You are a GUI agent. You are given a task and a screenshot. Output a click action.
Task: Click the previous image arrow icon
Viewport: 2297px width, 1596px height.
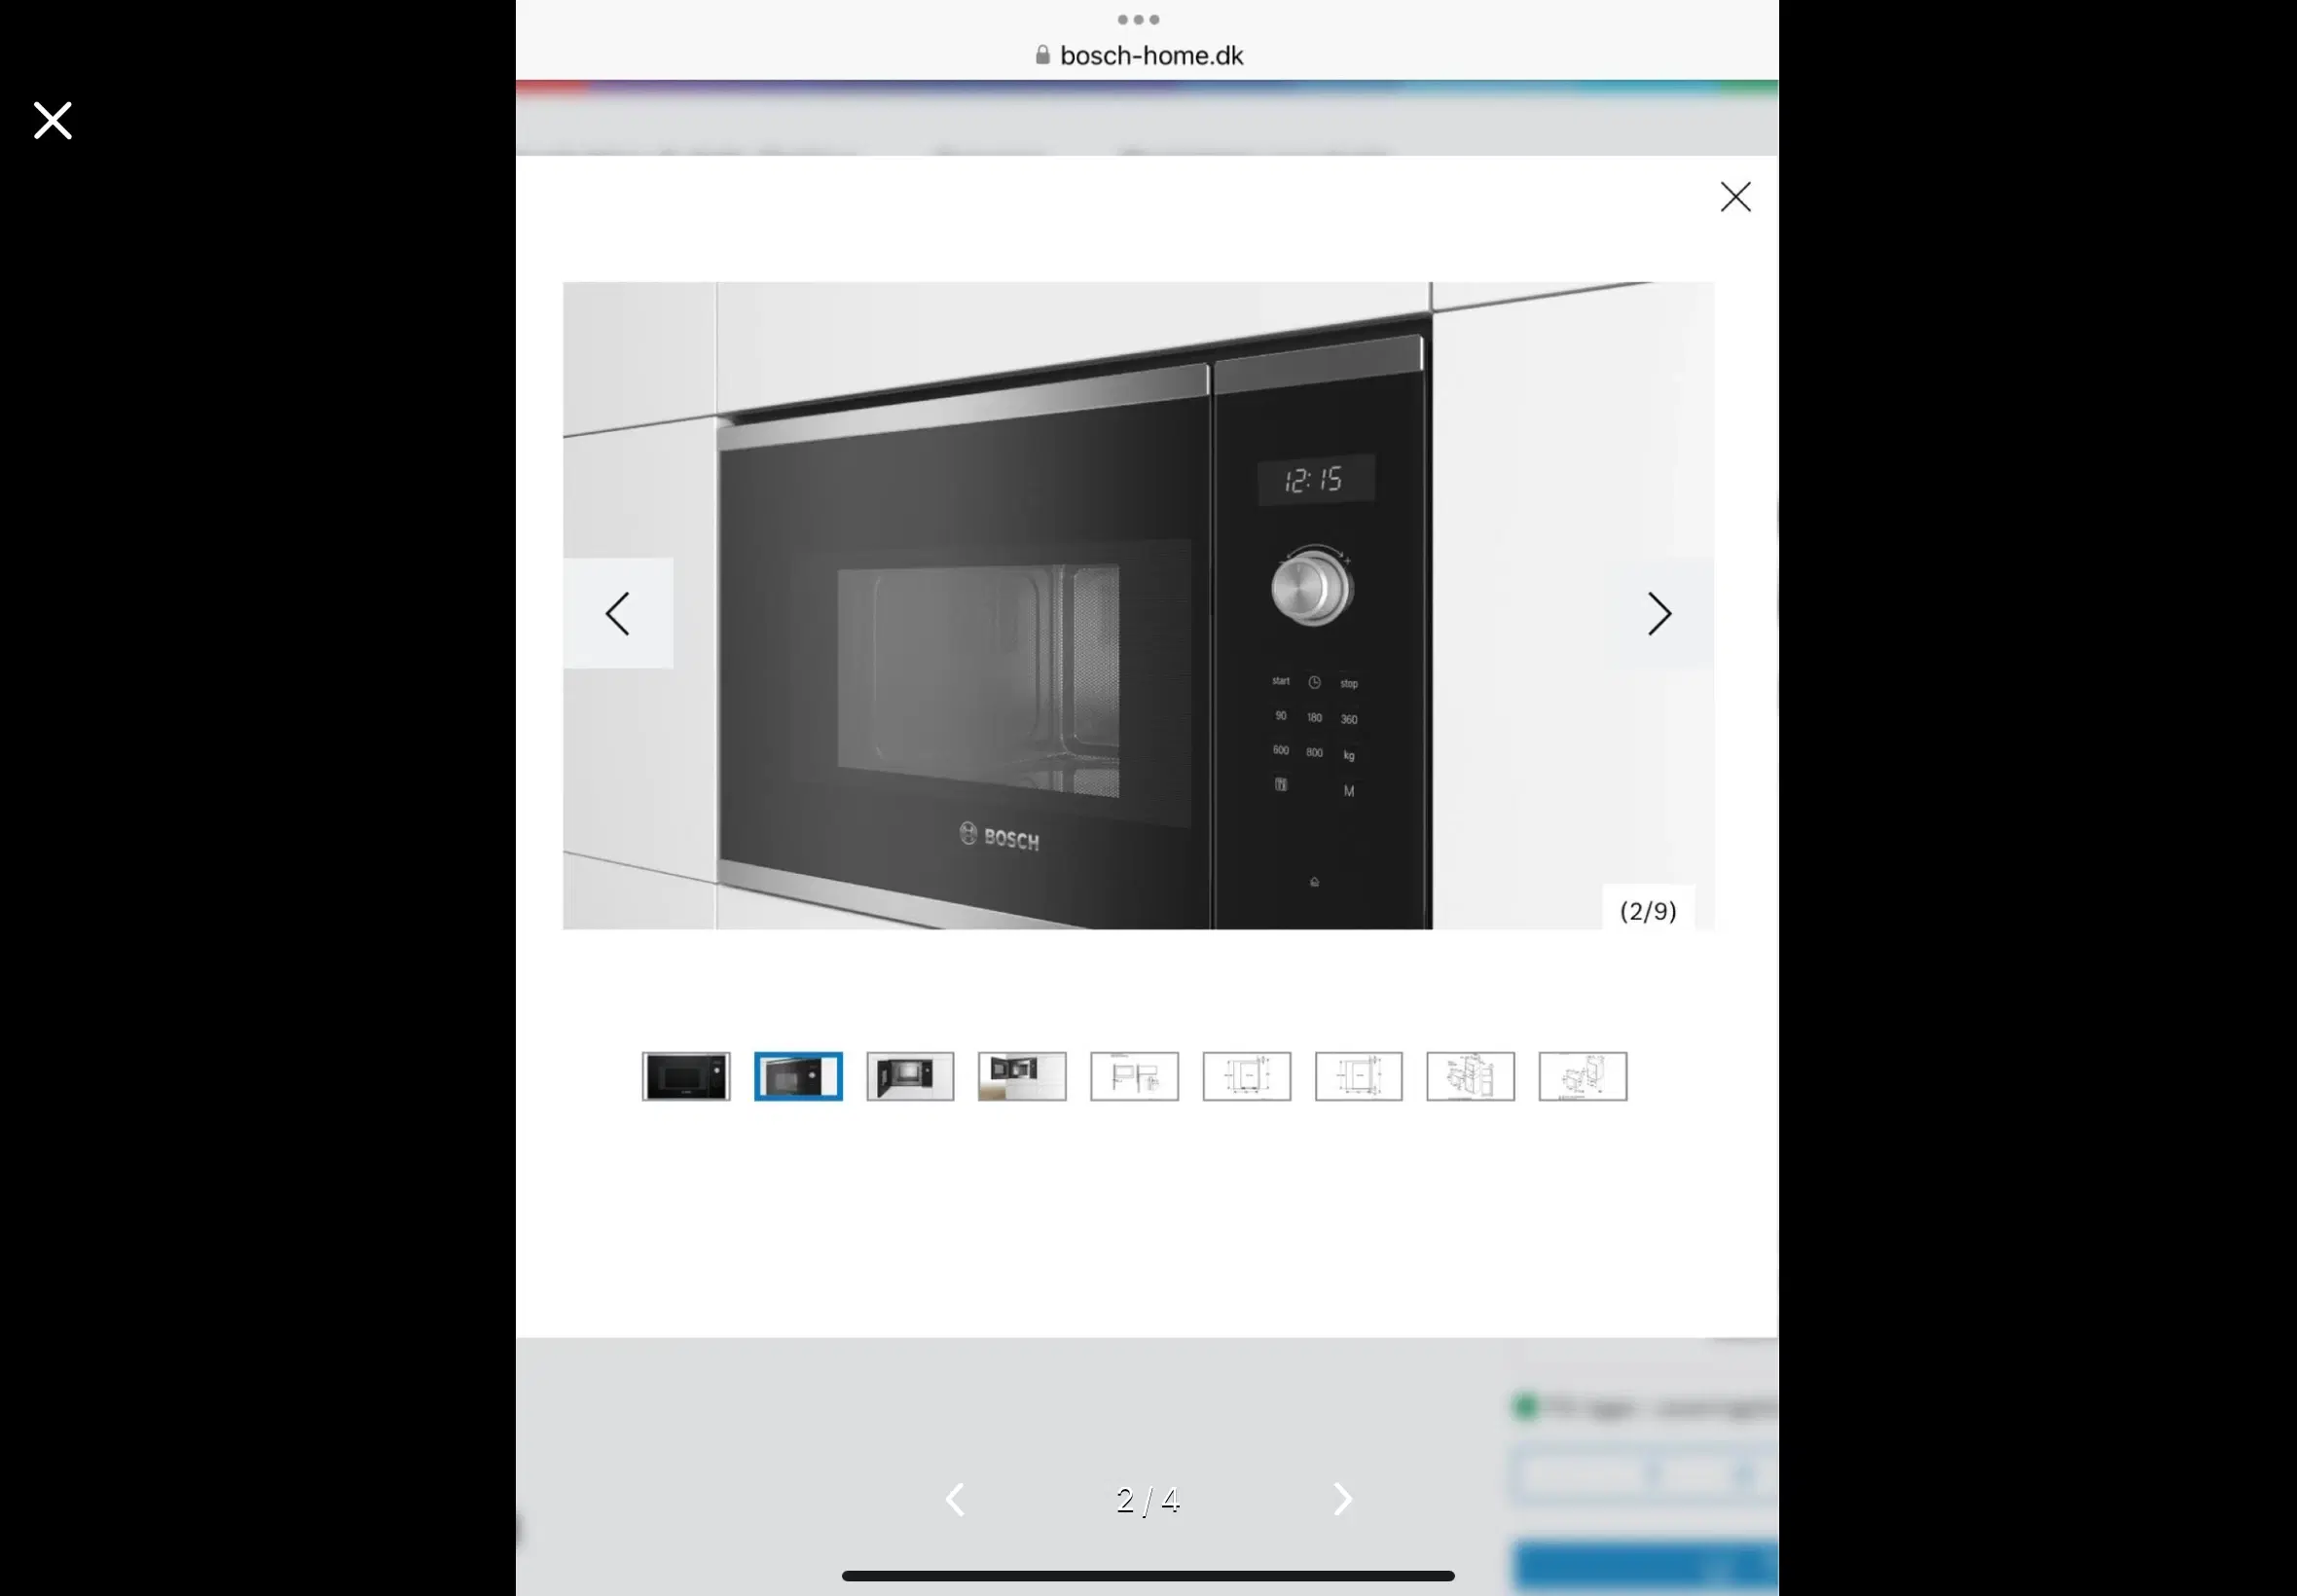pyautogui.click(x=616, y=612)
